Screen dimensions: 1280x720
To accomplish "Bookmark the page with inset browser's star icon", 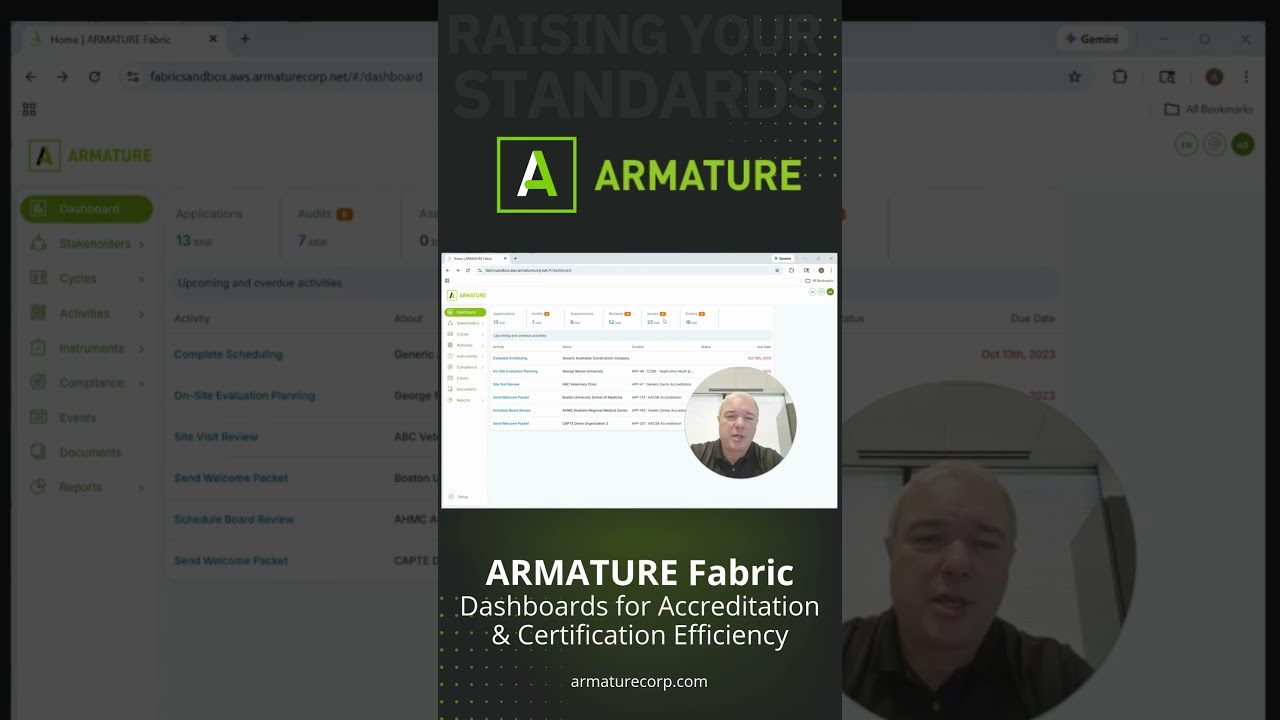I will pos(777,270).
